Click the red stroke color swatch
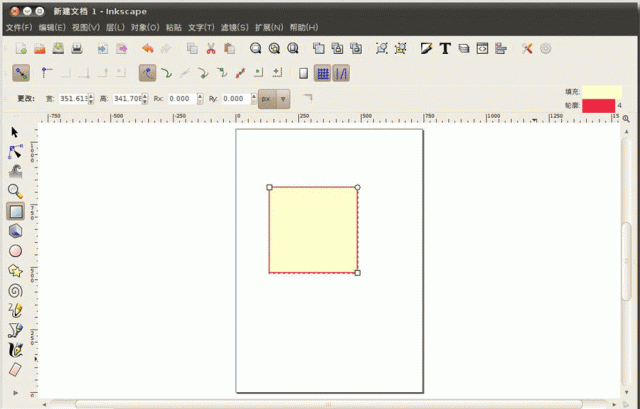The image size is (640, 409). [598, 105]
